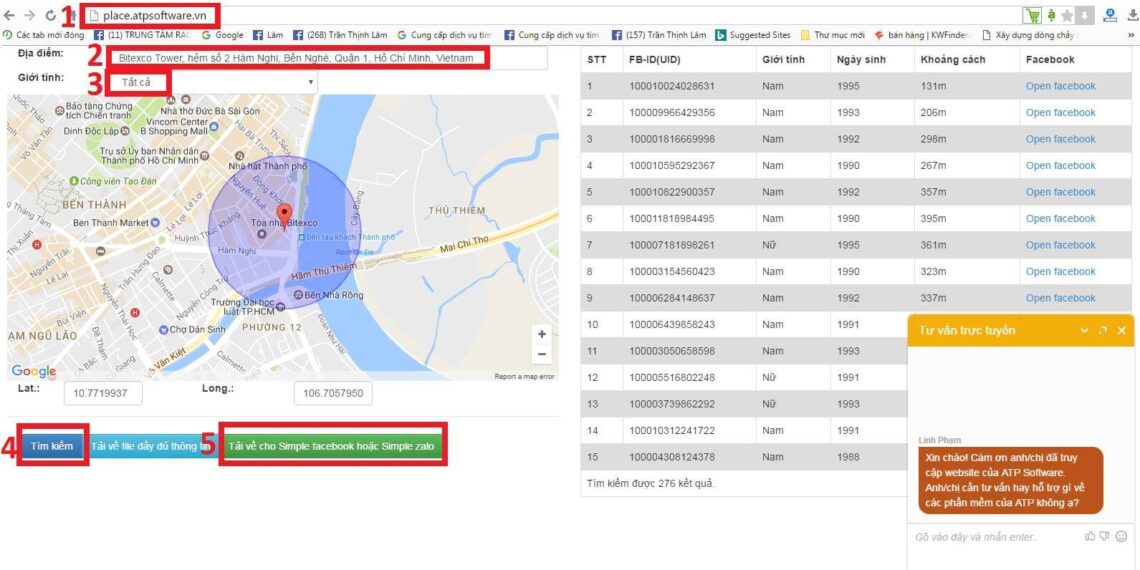1140x570 pixels.
Task: Open facebook link for row 5
Action: [x=1060, y=192]
